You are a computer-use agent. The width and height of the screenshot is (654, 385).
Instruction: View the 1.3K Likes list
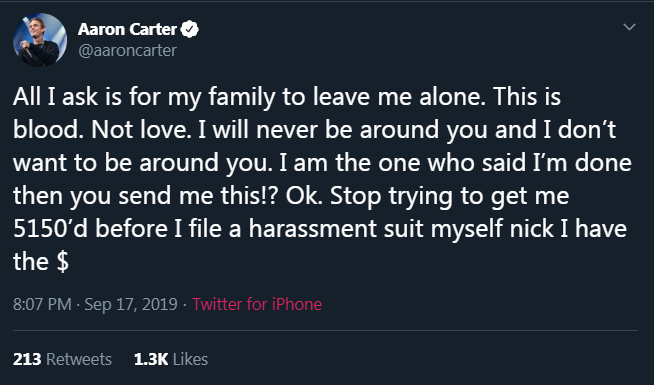point(171,359)
